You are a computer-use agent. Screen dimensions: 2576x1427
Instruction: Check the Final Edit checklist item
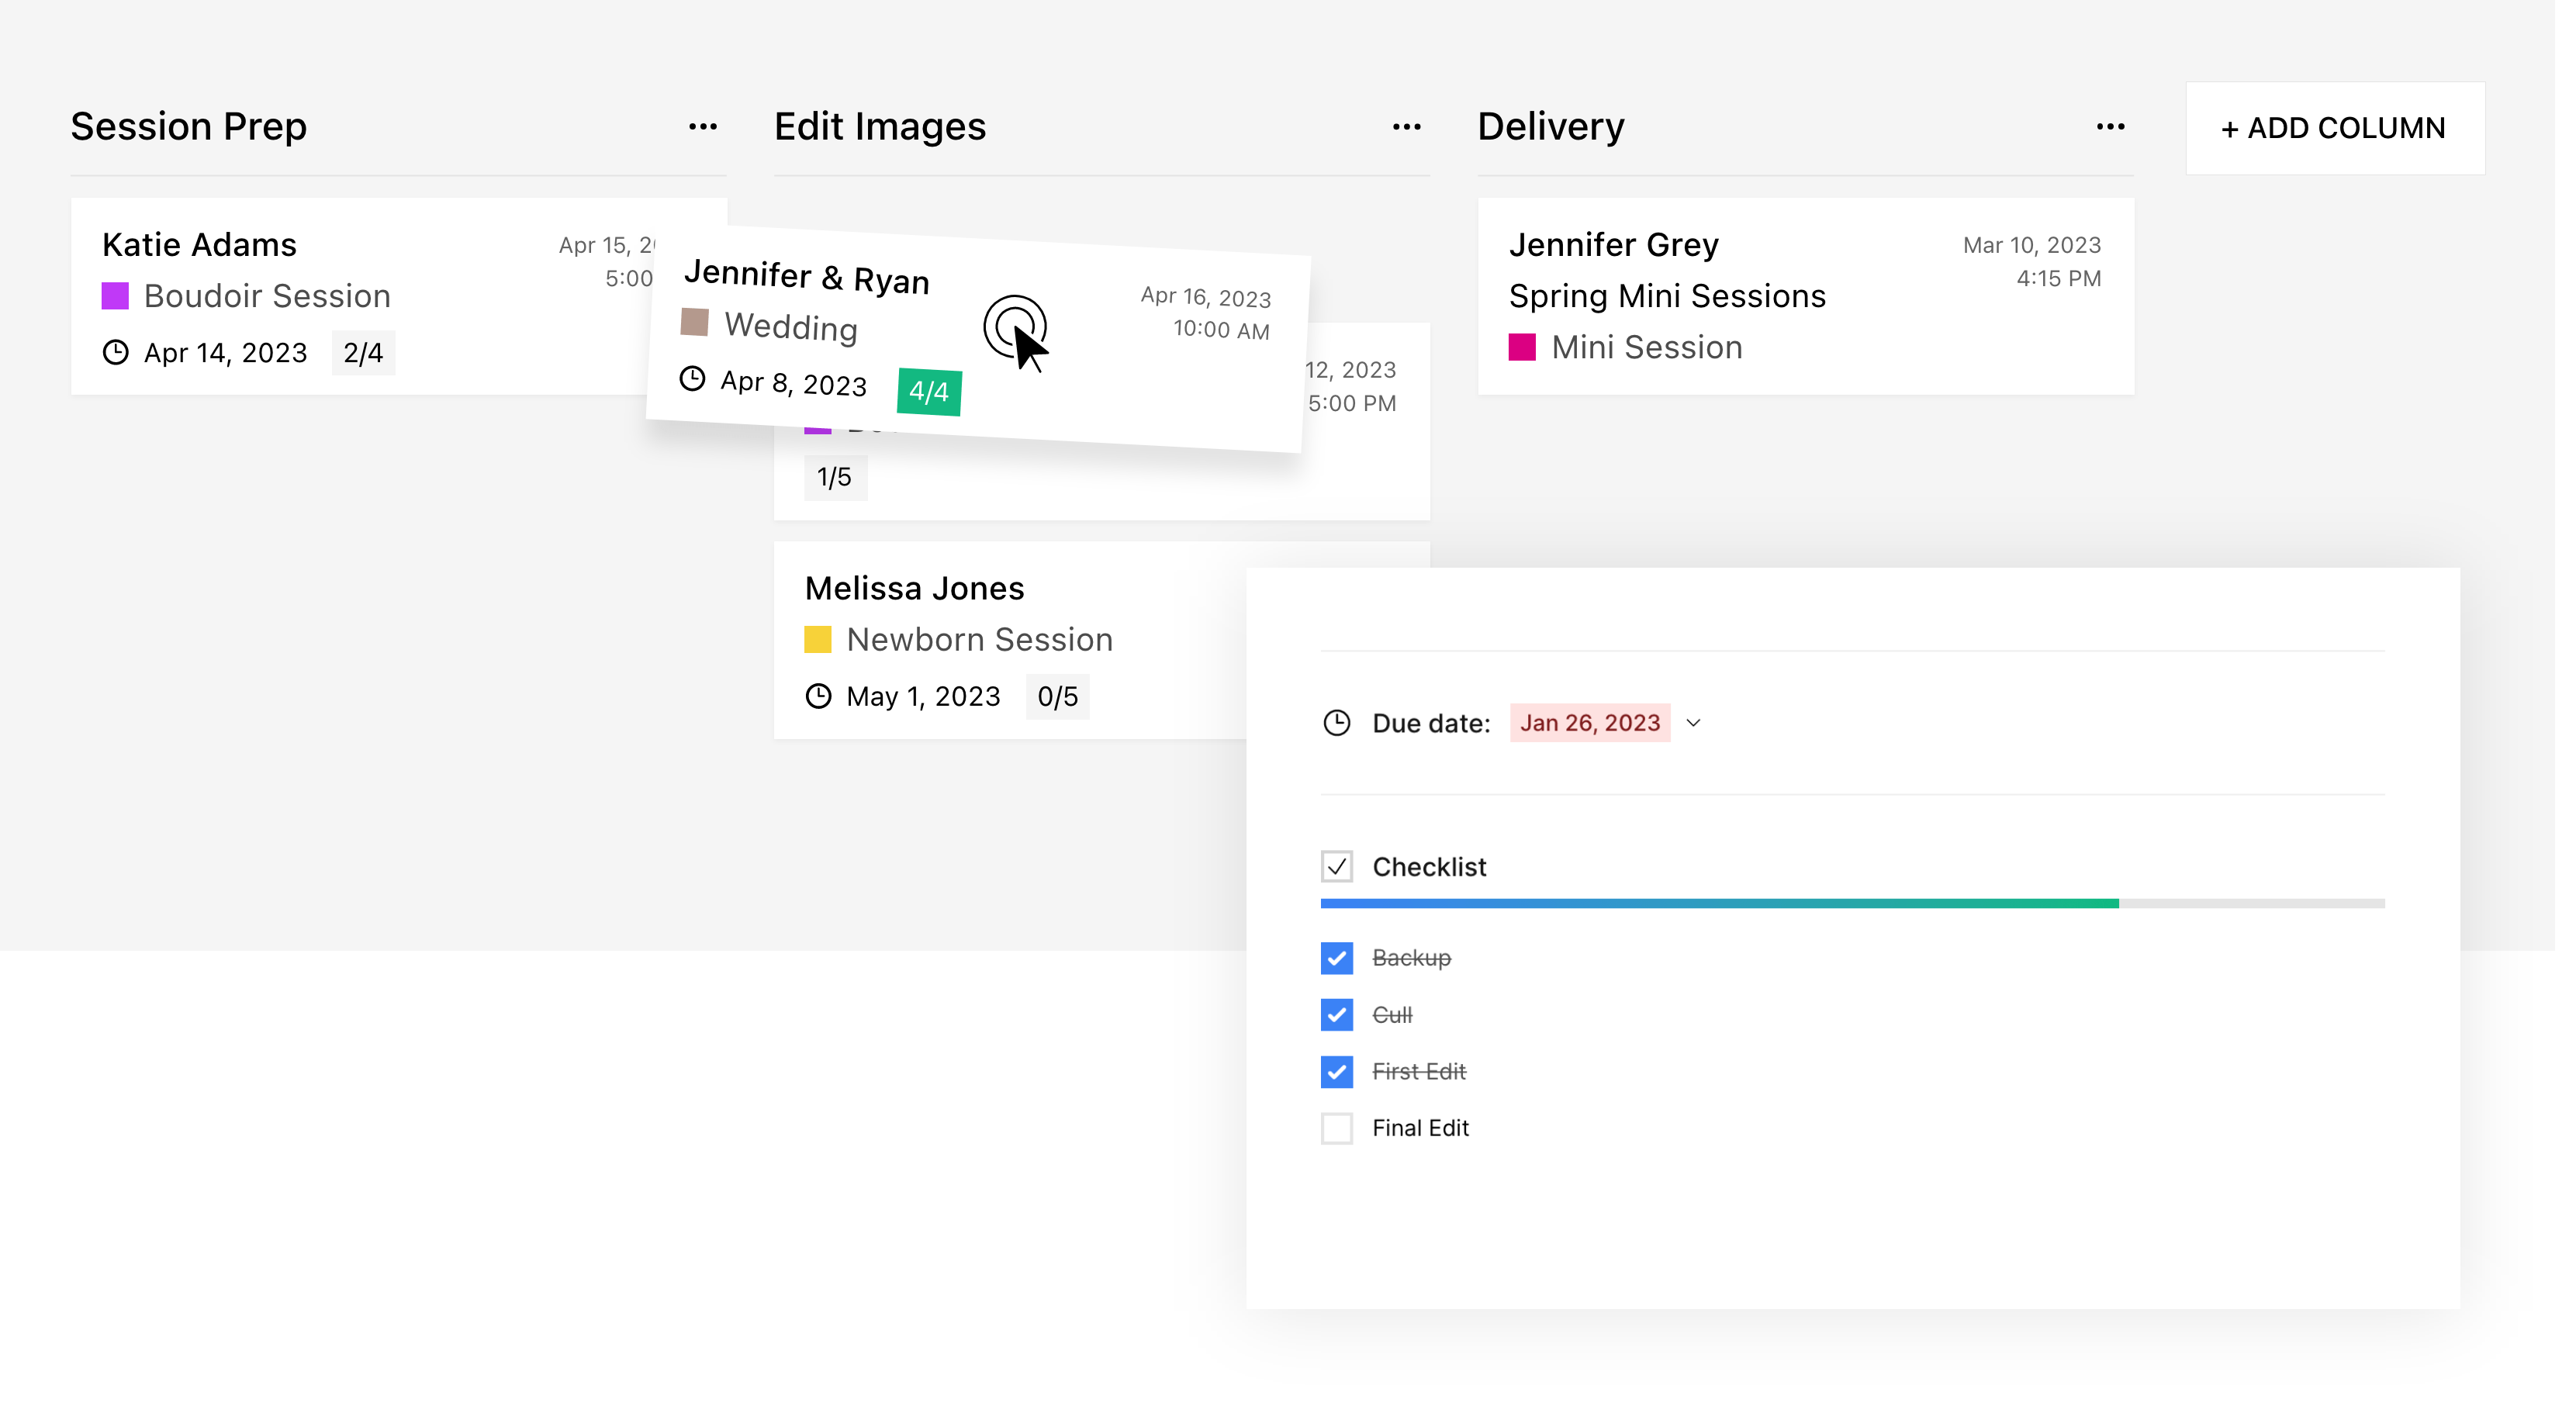(1347, 1136)
